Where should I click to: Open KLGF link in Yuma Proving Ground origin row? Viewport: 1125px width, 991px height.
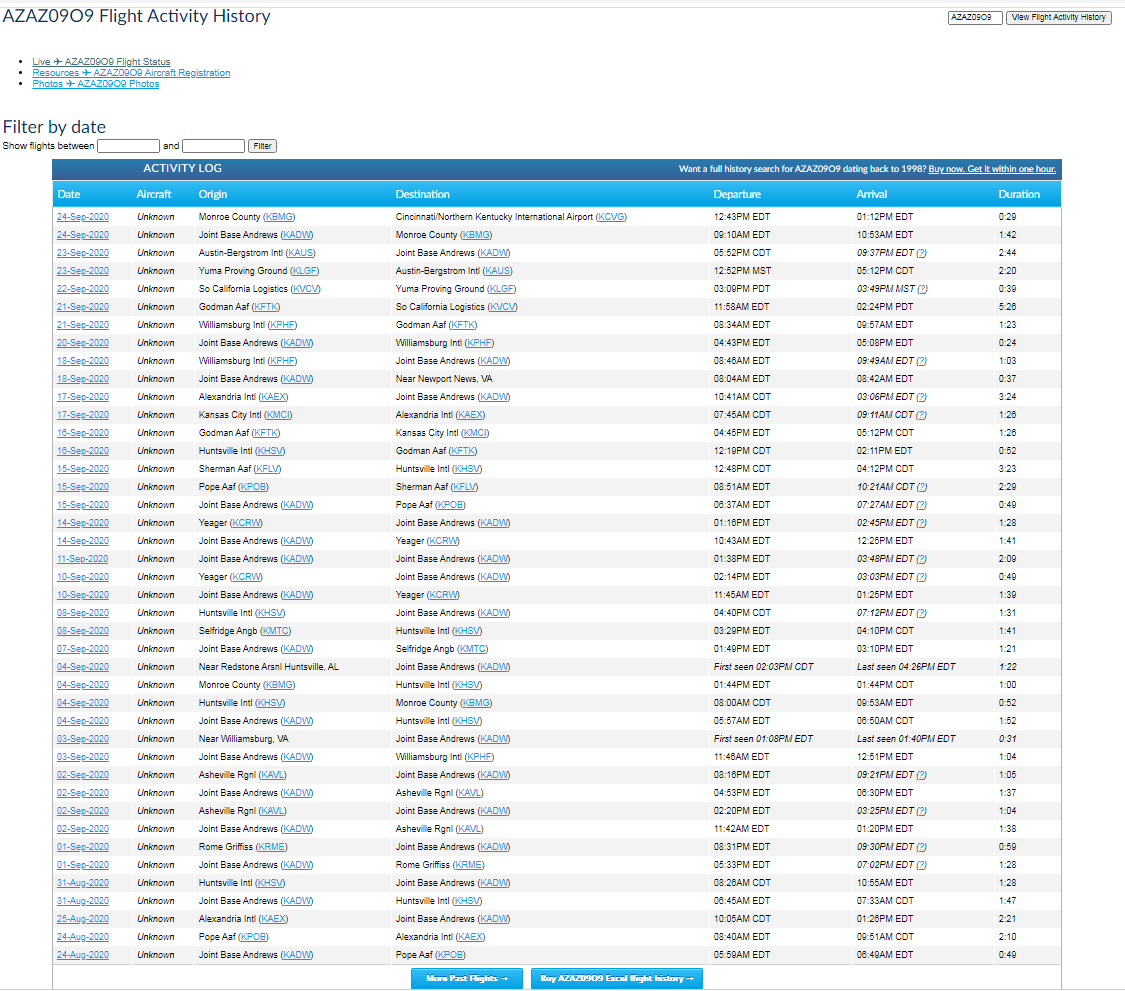coord(305,271)
